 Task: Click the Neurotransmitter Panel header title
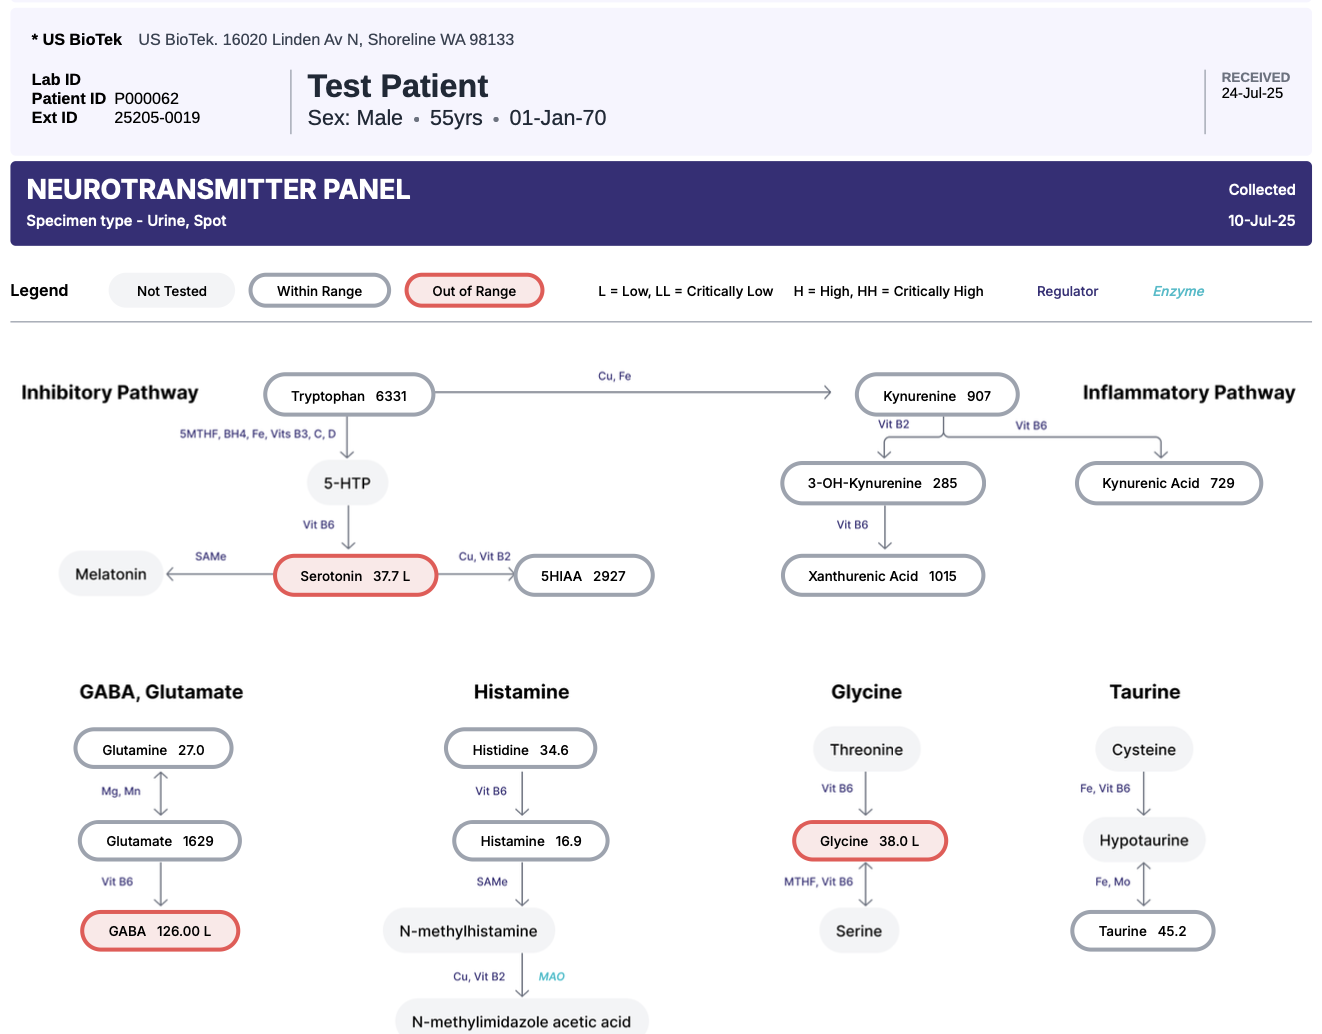click(218, 189)
